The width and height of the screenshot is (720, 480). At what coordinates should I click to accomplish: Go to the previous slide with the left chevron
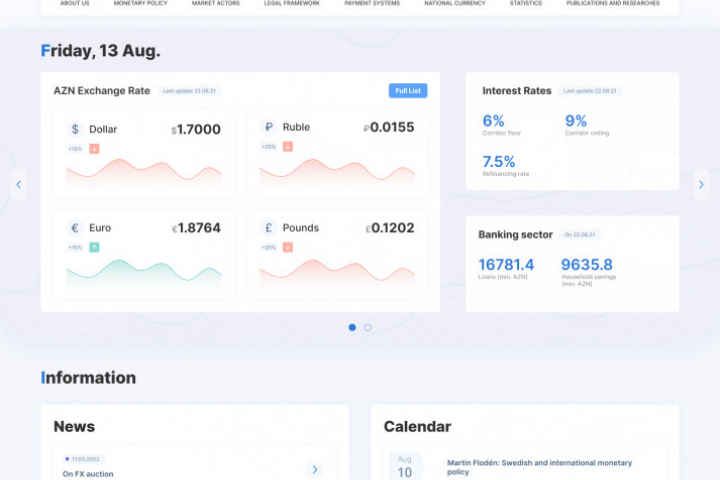pyautogui.click(x=18, y=185)
